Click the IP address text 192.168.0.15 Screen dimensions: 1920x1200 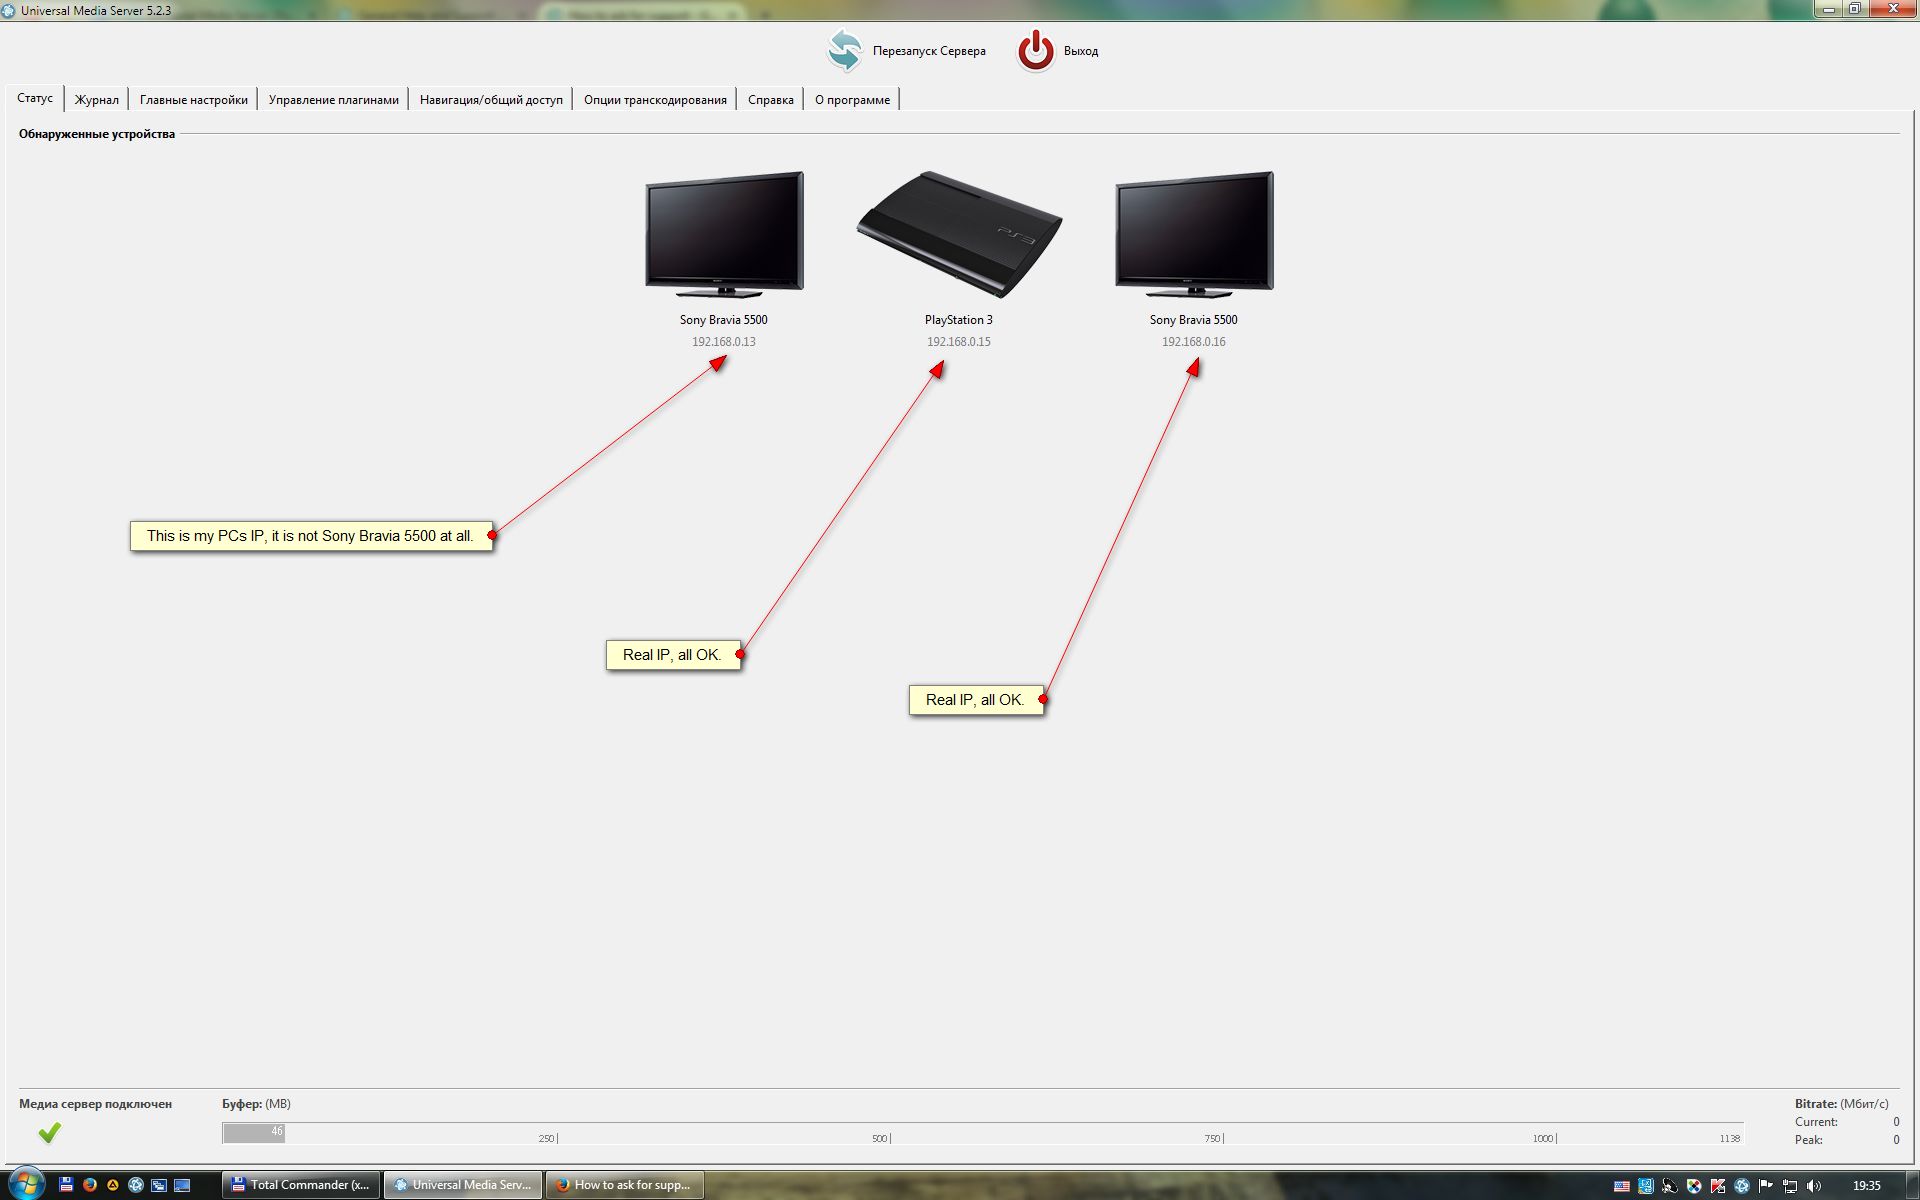(x=959, y=342)
